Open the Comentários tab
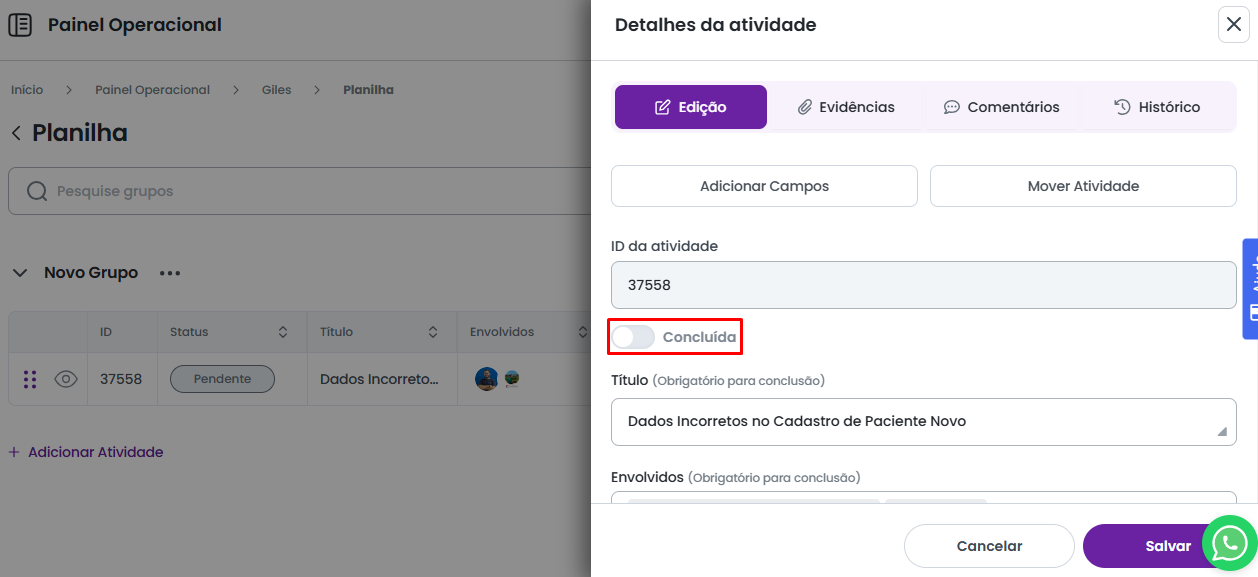Screen dimensions: 1258x577 click(1001, 107)
